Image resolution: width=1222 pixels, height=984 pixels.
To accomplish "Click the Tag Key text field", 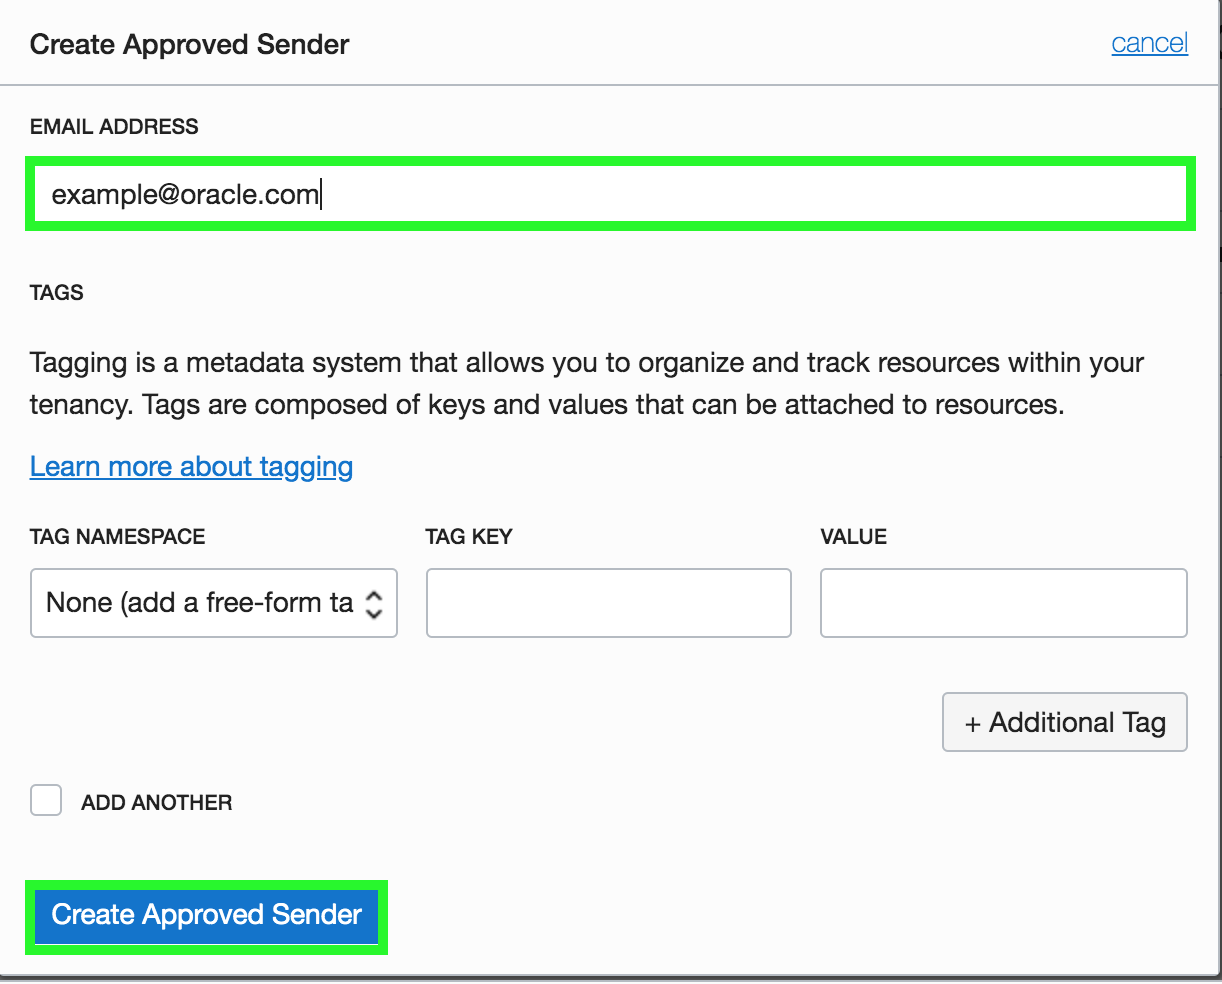I will point(608,603).
